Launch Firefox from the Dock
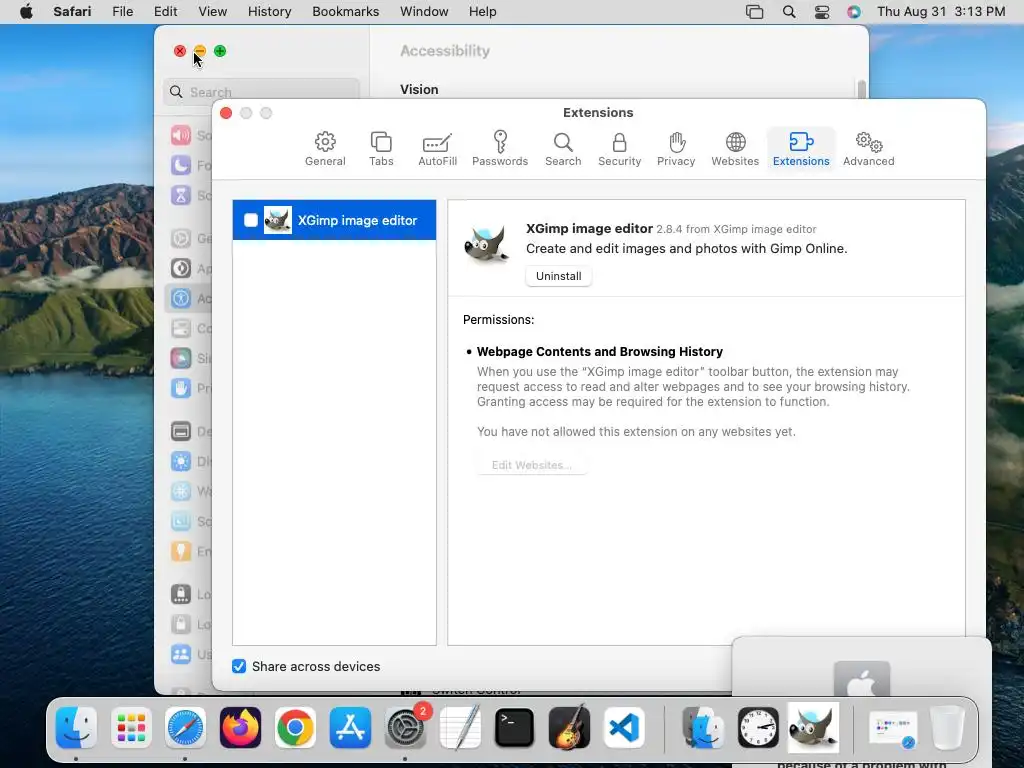The height and width of the screenshot is (768, 1024). (240, 727)
